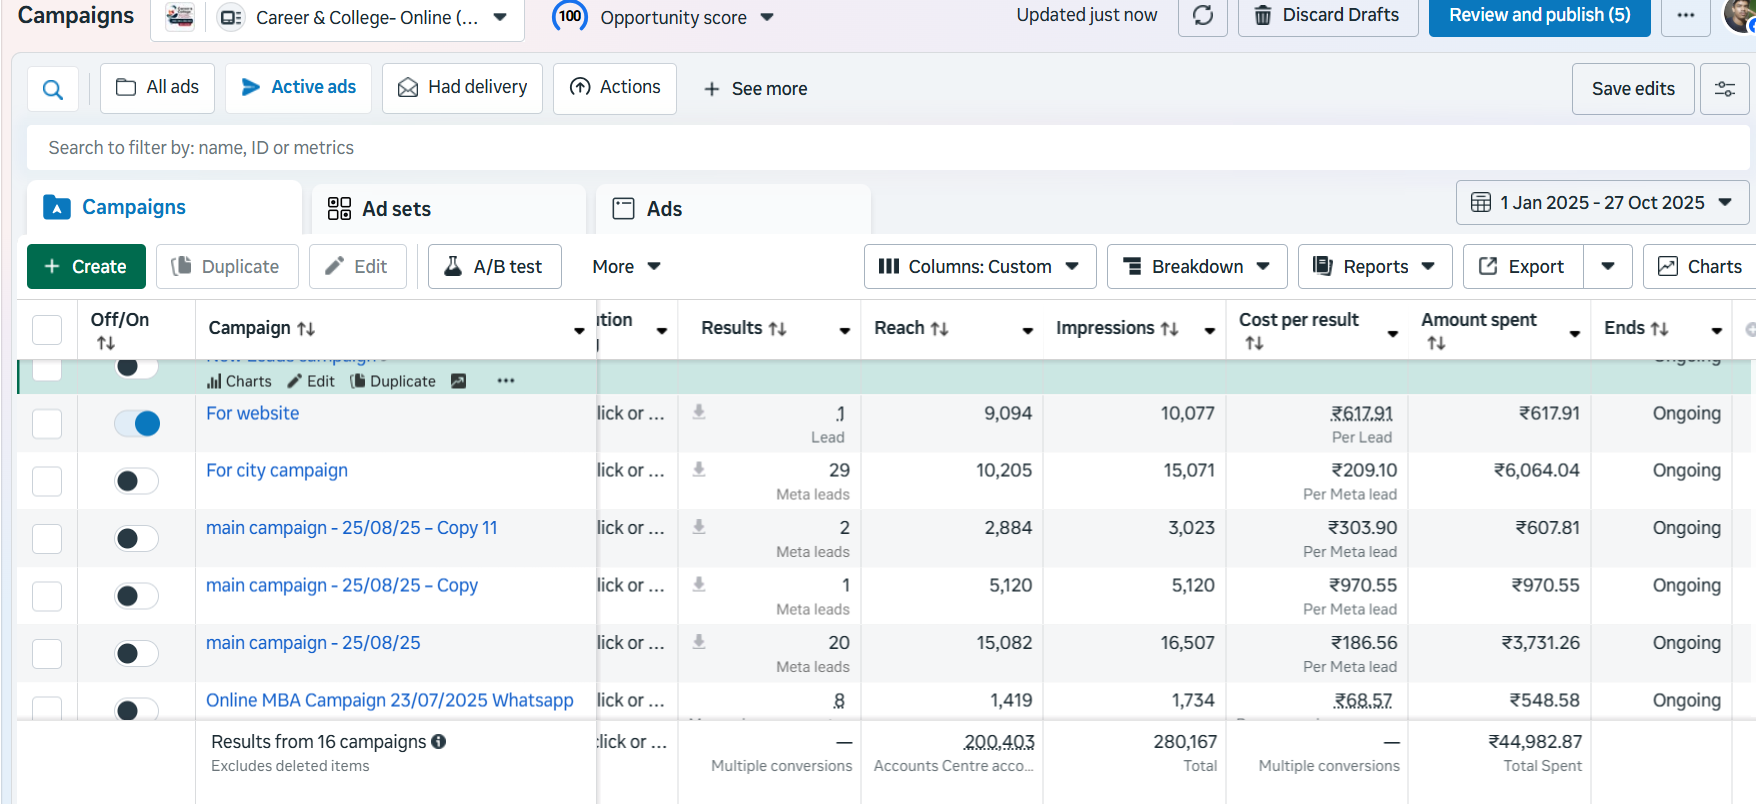Tick the checkbox for main campaign - 25/08/25
Image resolution: width=1756 pixels, height=804 pixels.
[x=47, y=654]
